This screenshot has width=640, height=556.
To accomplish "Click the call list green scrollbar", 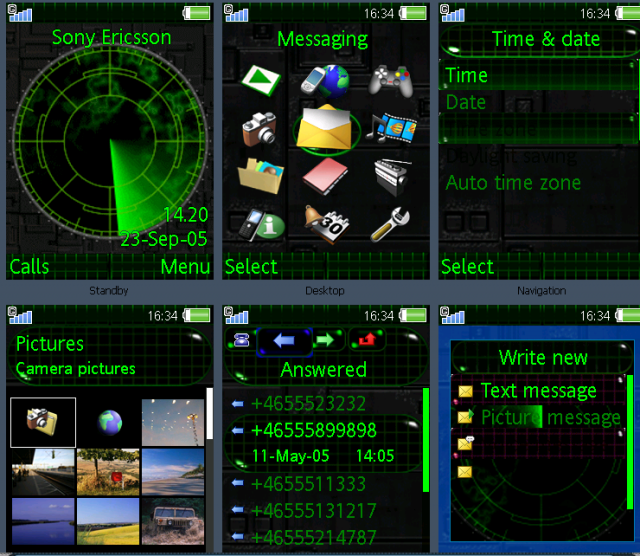I will pos(426,440).
